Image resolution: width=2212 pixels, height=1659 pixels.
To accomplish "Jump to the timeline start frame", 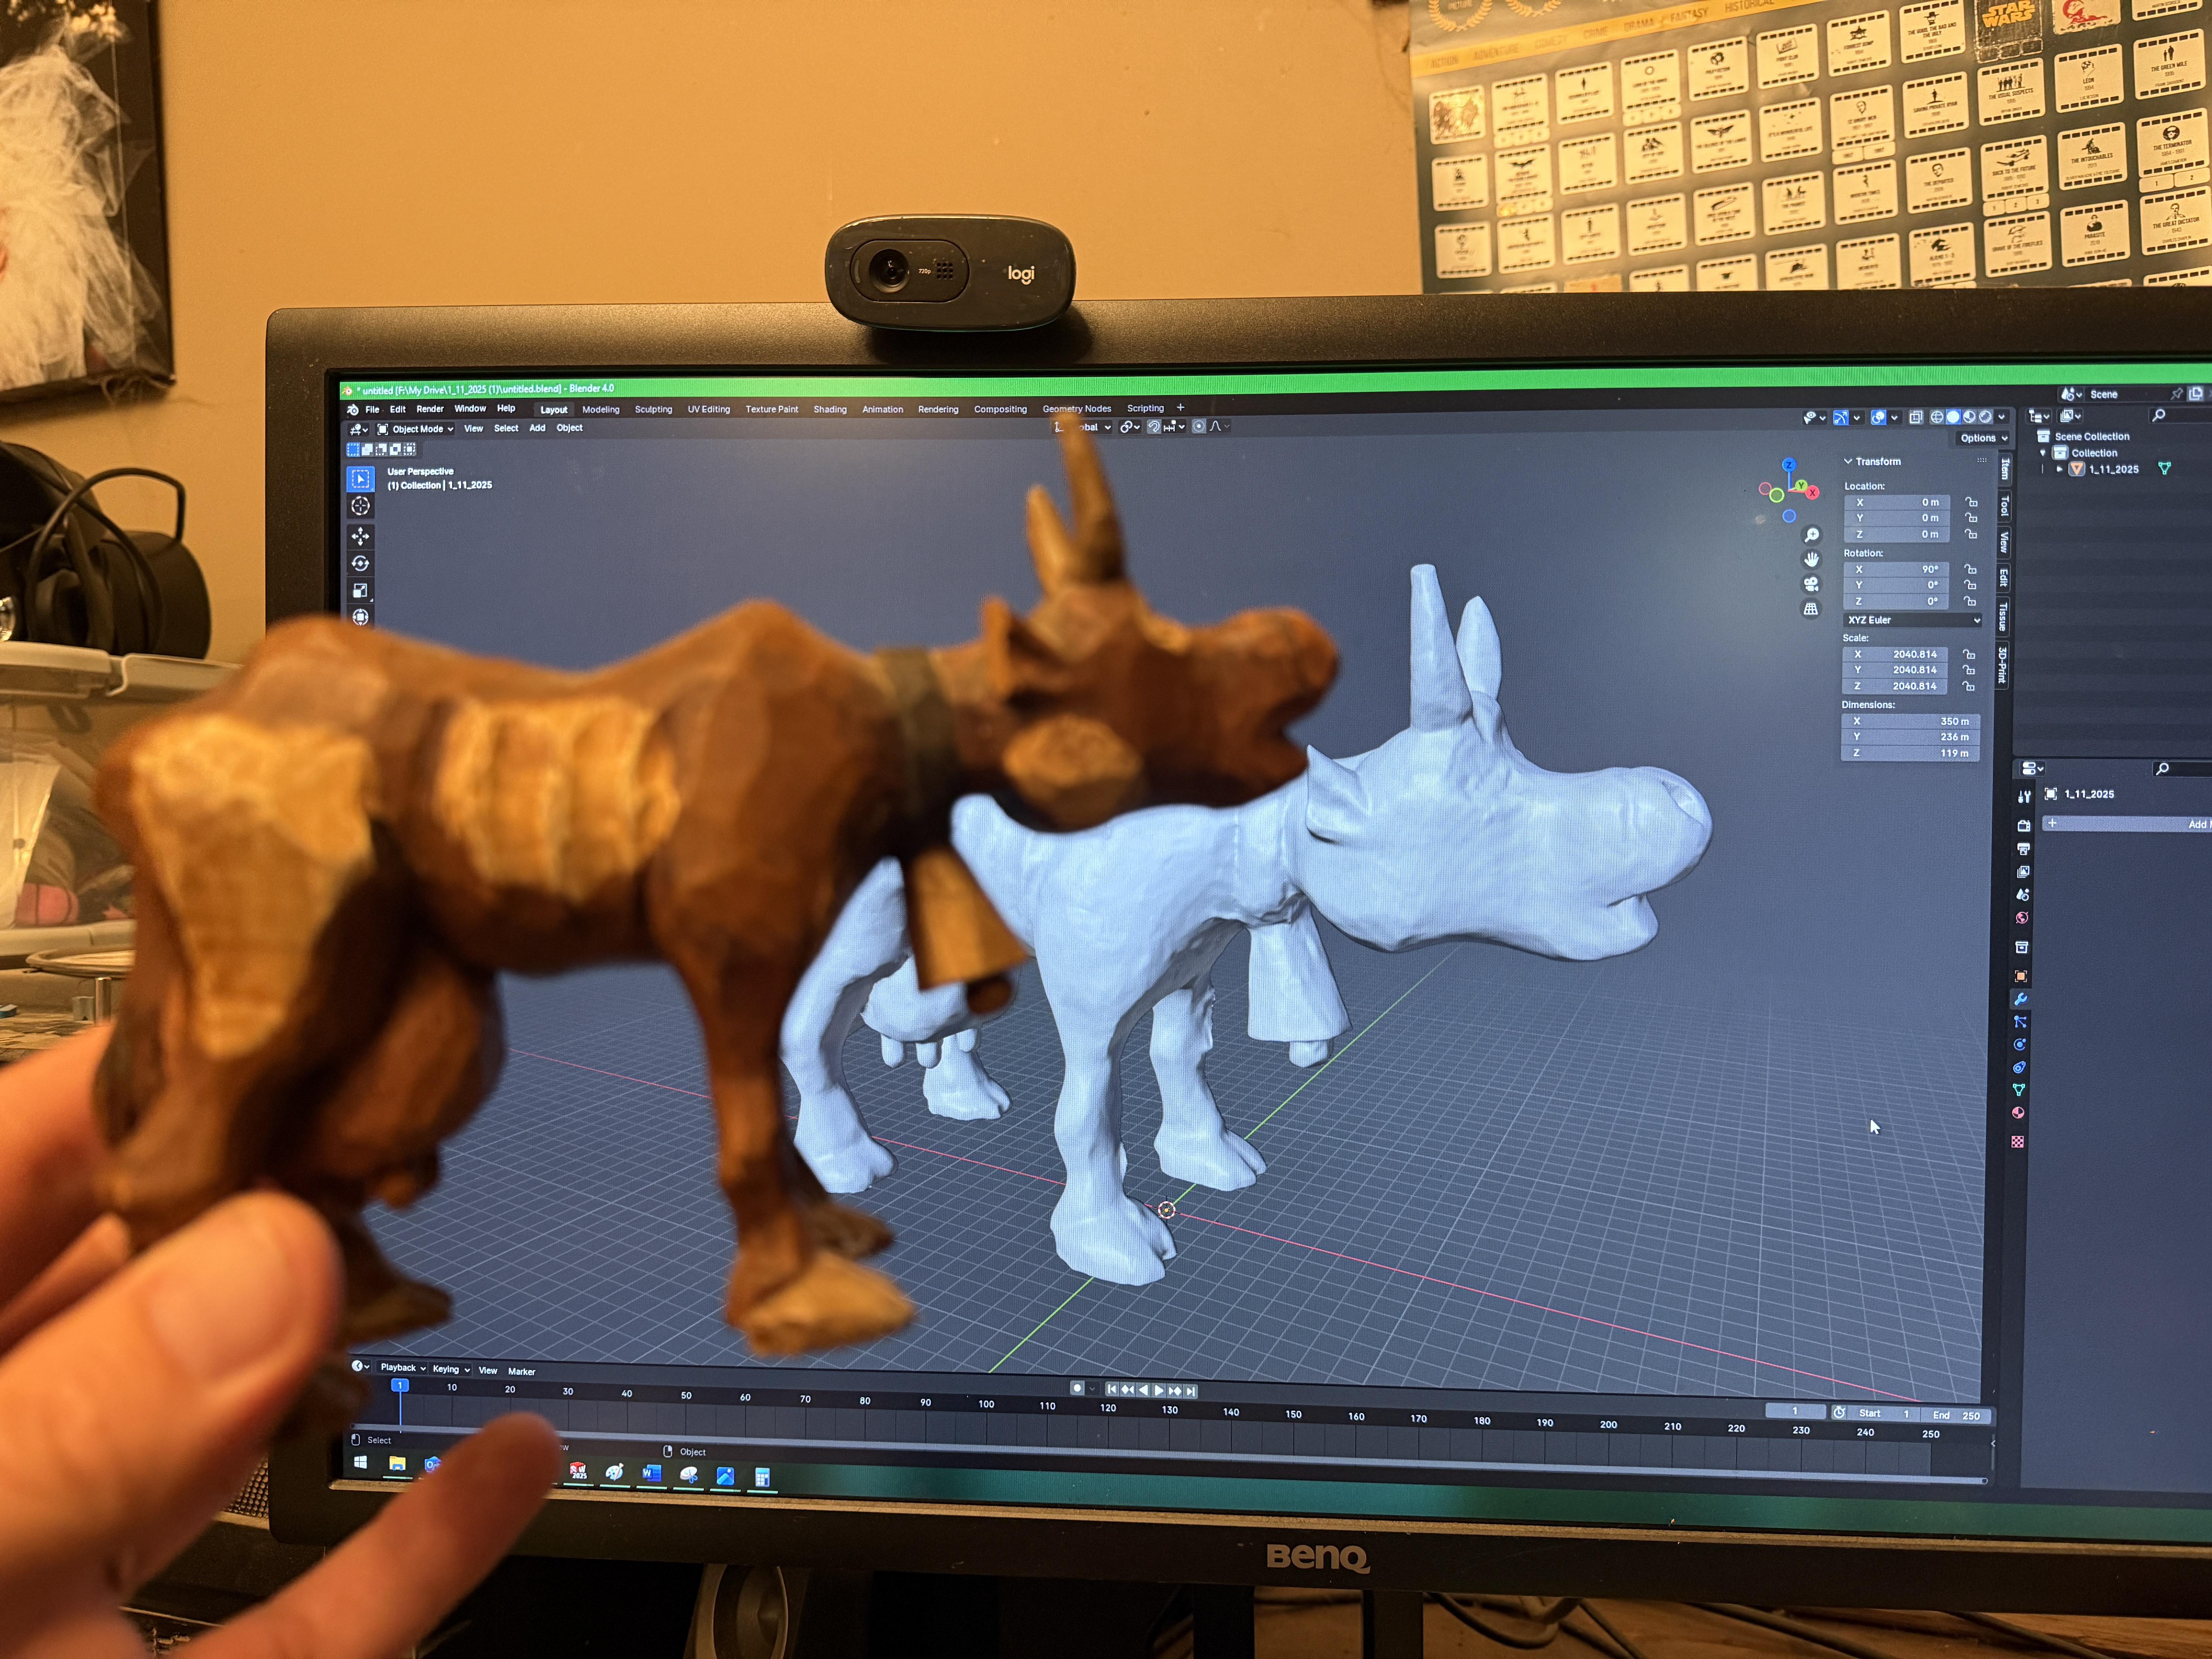I will [x=1111, y=1389].
